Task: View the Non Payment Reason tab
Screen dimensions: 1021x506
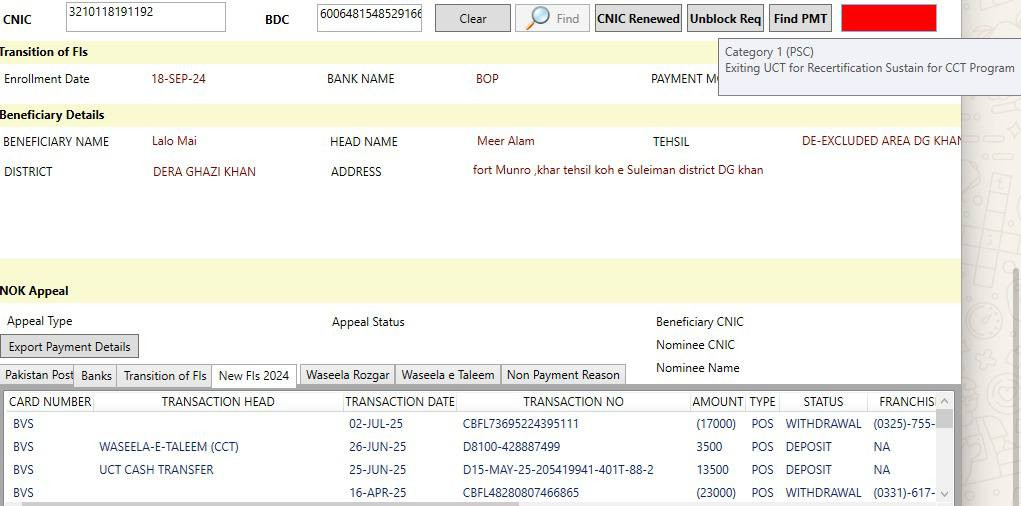Action: click(563, 375)
